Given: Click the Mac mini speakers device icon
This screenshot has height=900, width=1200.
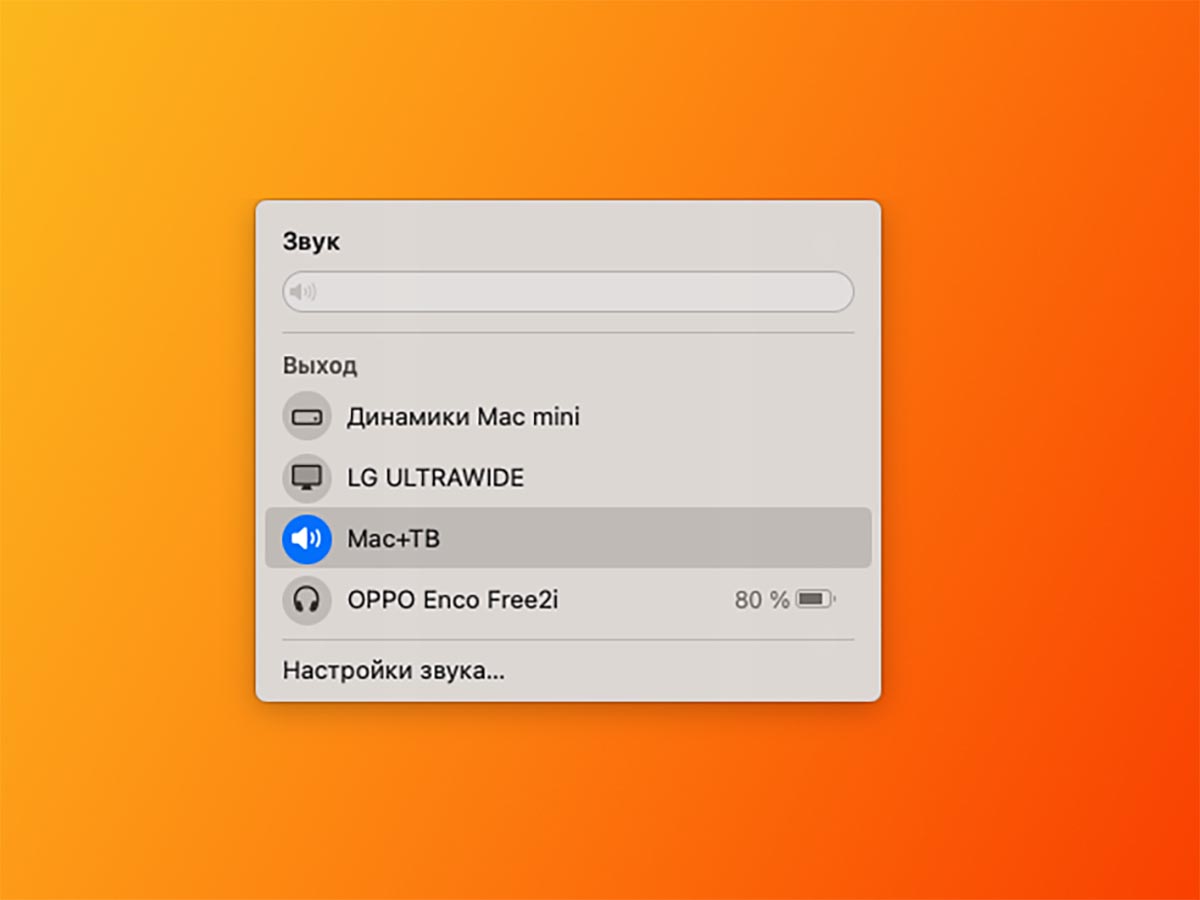Looking at the screenshot, I should tap(307, 416).
